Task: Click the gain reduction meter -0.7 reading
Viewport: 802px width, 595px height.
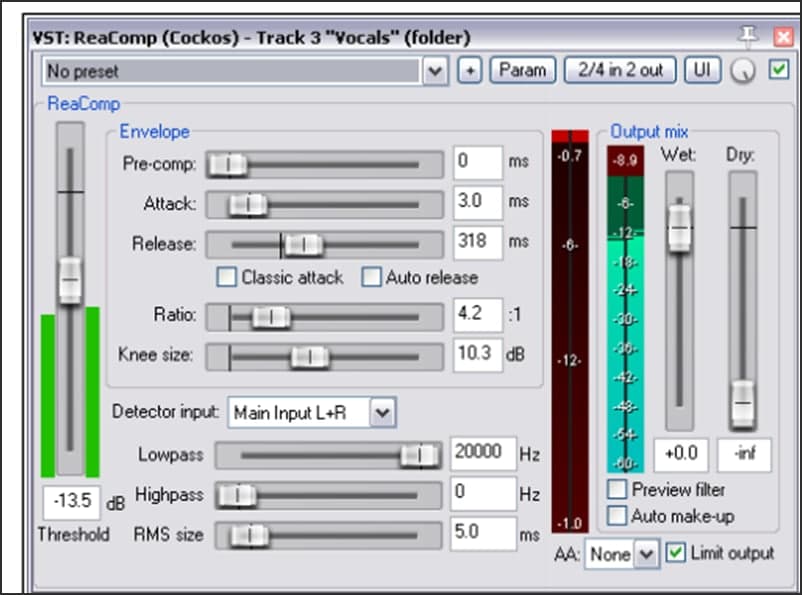Action: (x=569, y=156)
